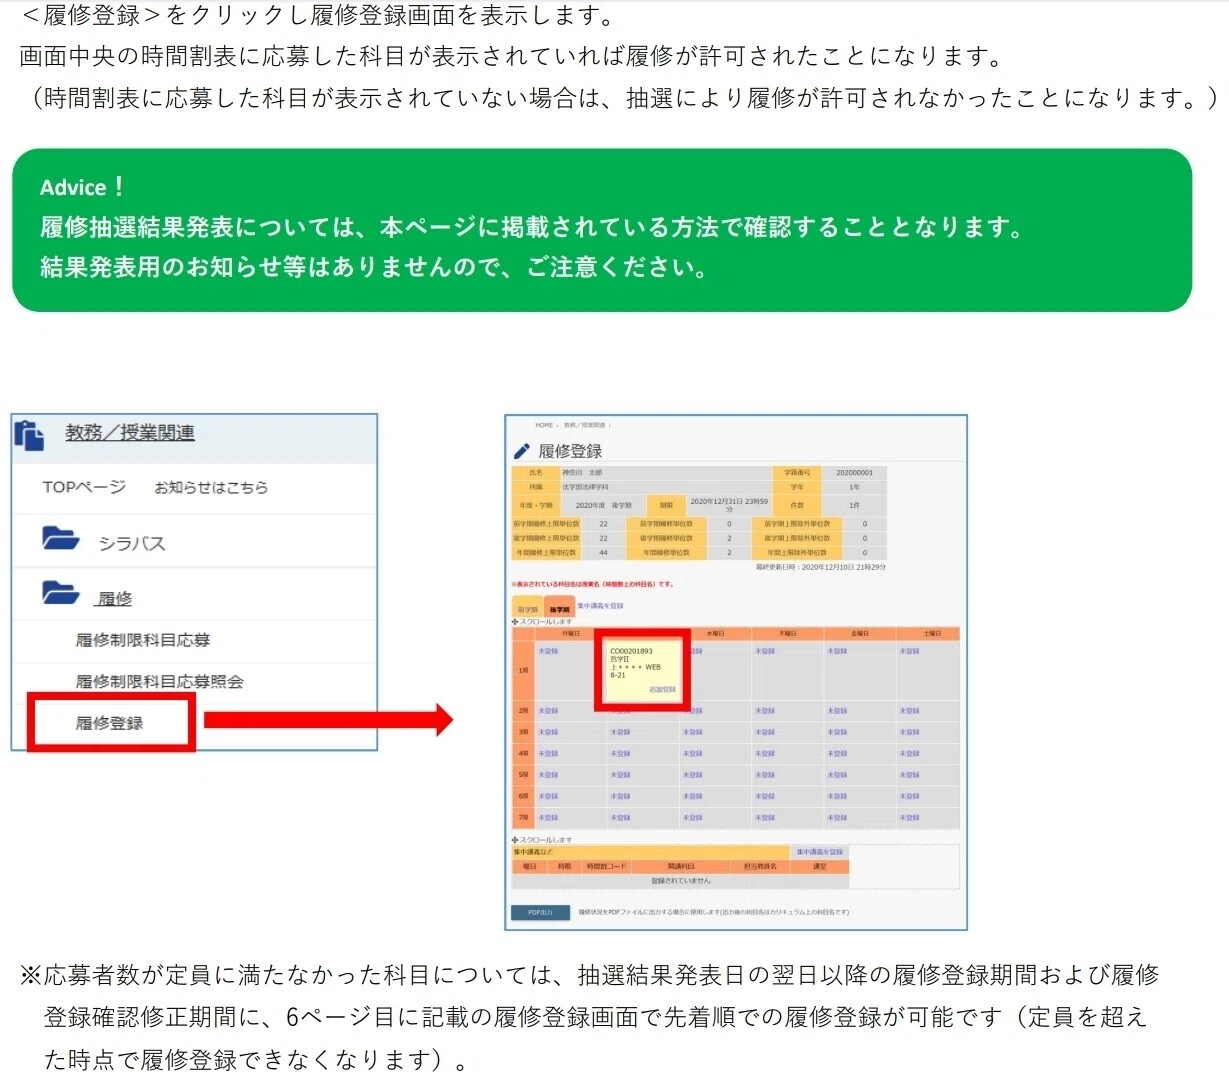Click 集中講義を登録 in the intensive course table
This screenshot has height=1080, width=1229.
820,852
